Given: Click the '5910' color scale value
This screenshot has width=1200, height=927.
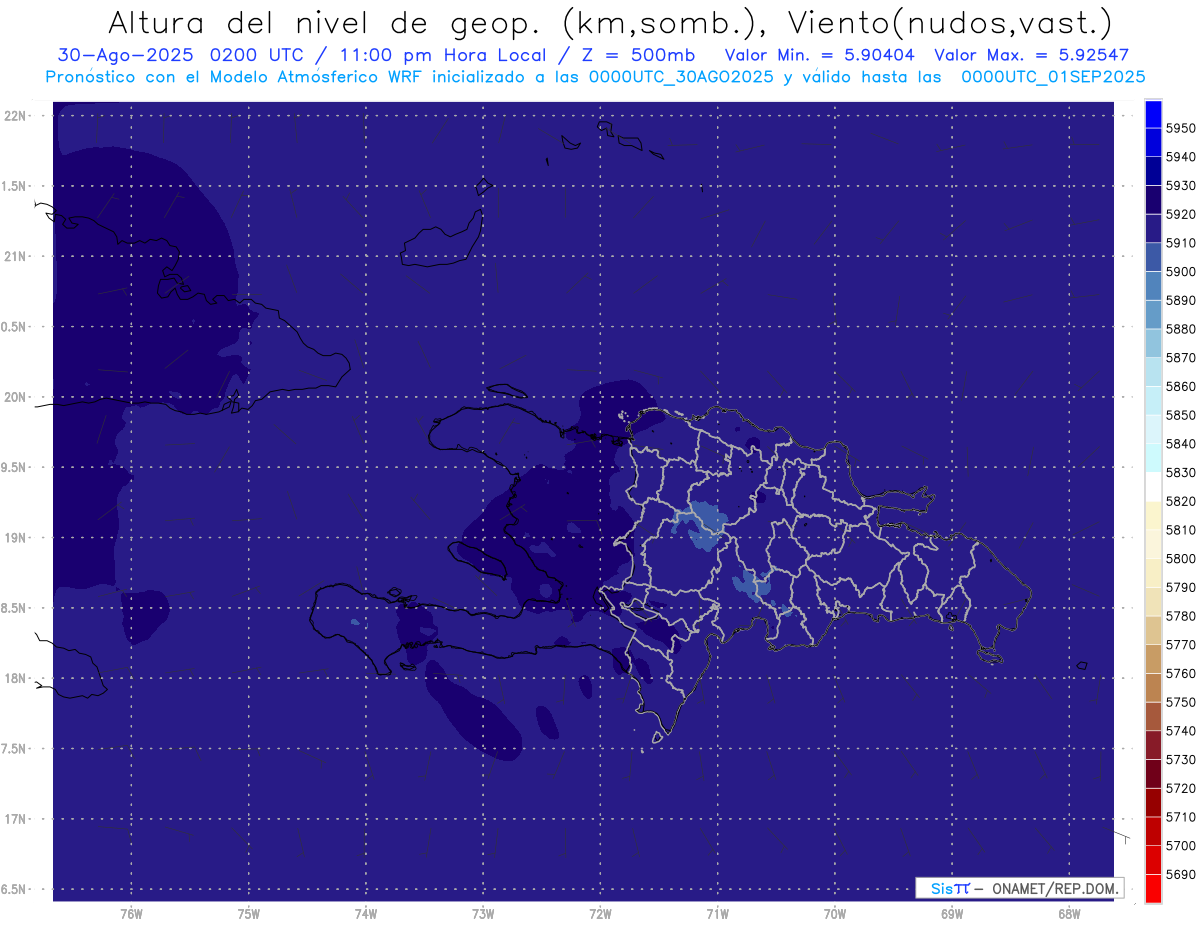Looking at the screenshot, I should tap(1181, 243).
